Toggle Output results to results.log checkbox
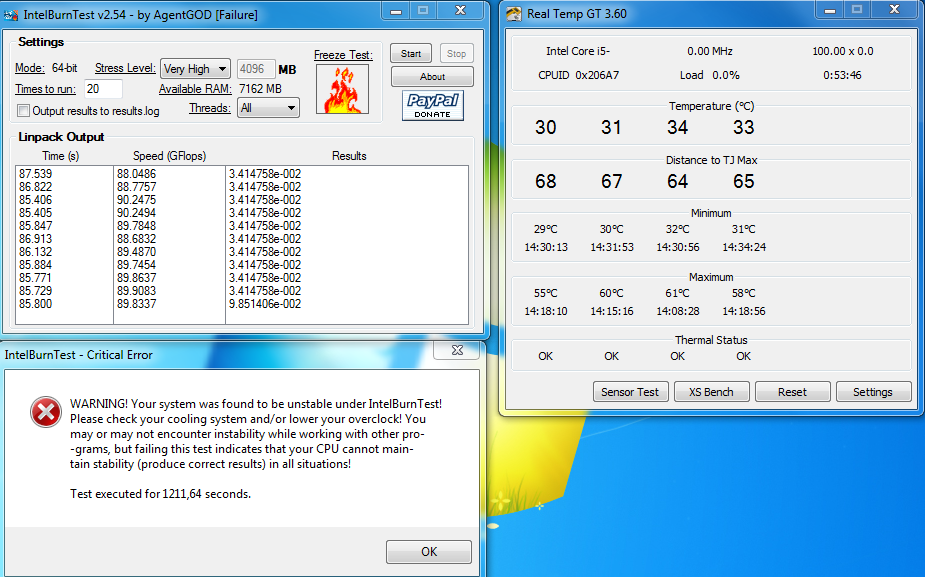This screenshot has height=577, width=925. (x=24, y=111)
